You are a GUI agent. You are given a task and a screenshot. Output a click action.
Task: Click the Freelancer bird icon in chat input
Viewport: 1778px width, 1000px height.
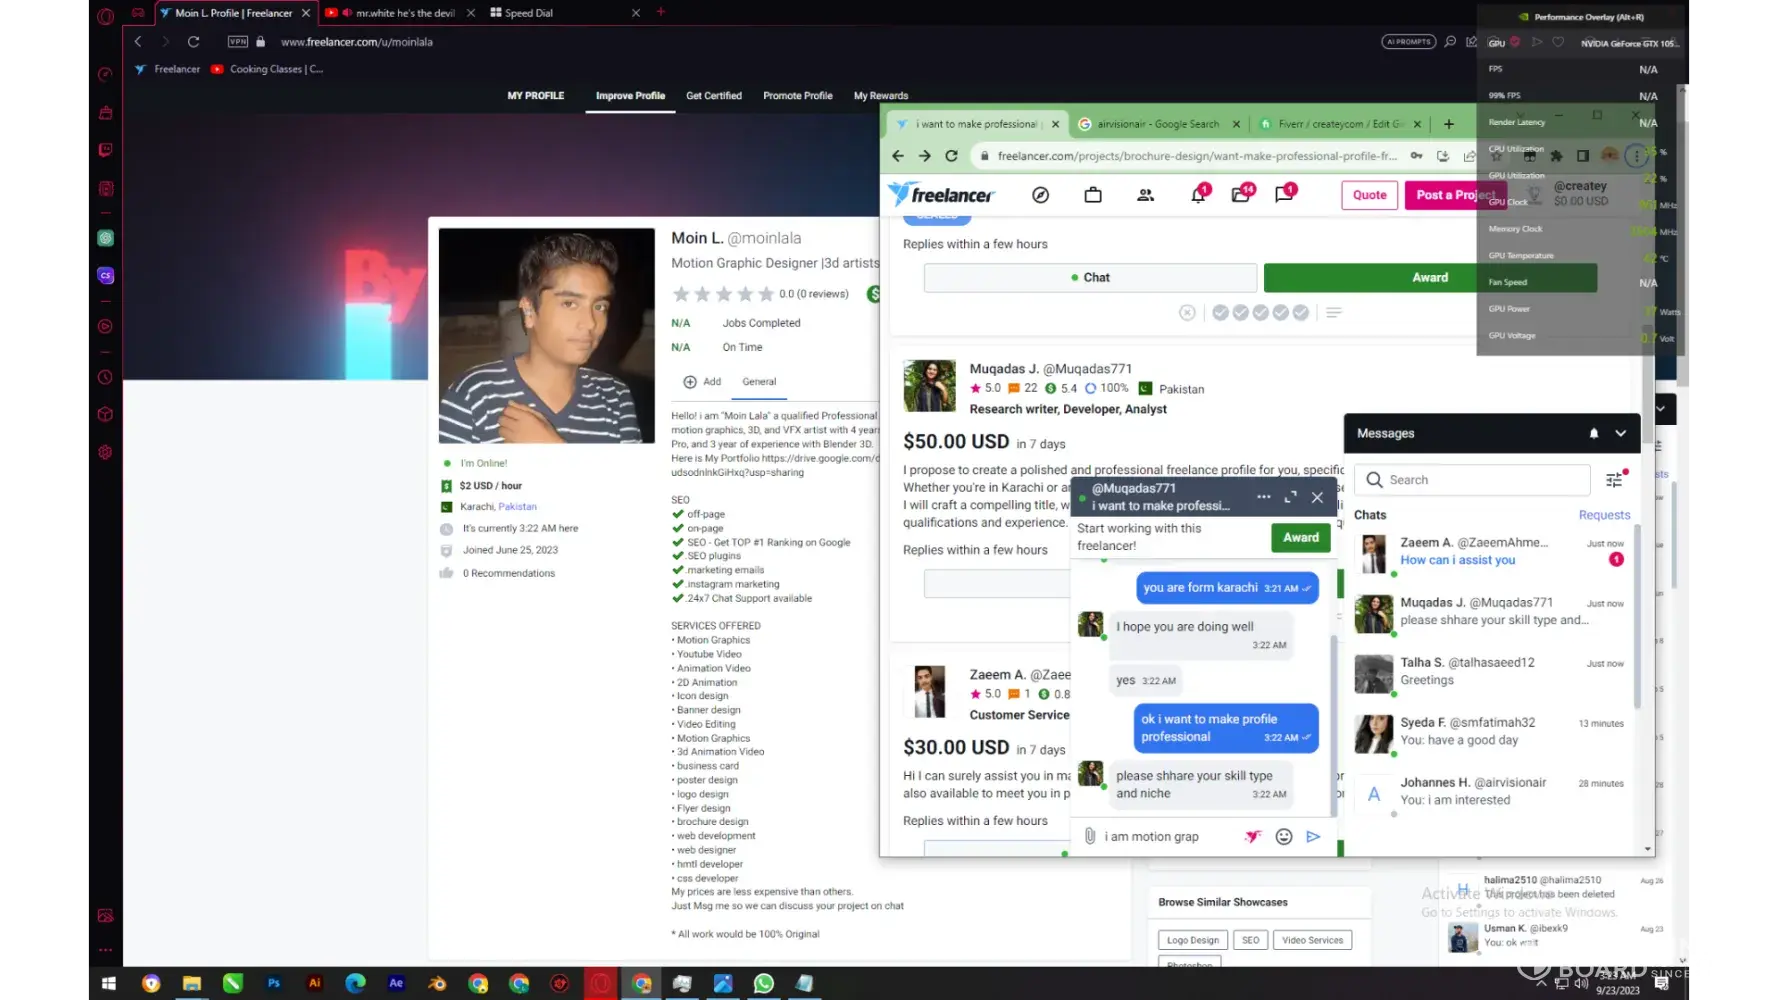pyautogui.click(x=1253, y=836)
